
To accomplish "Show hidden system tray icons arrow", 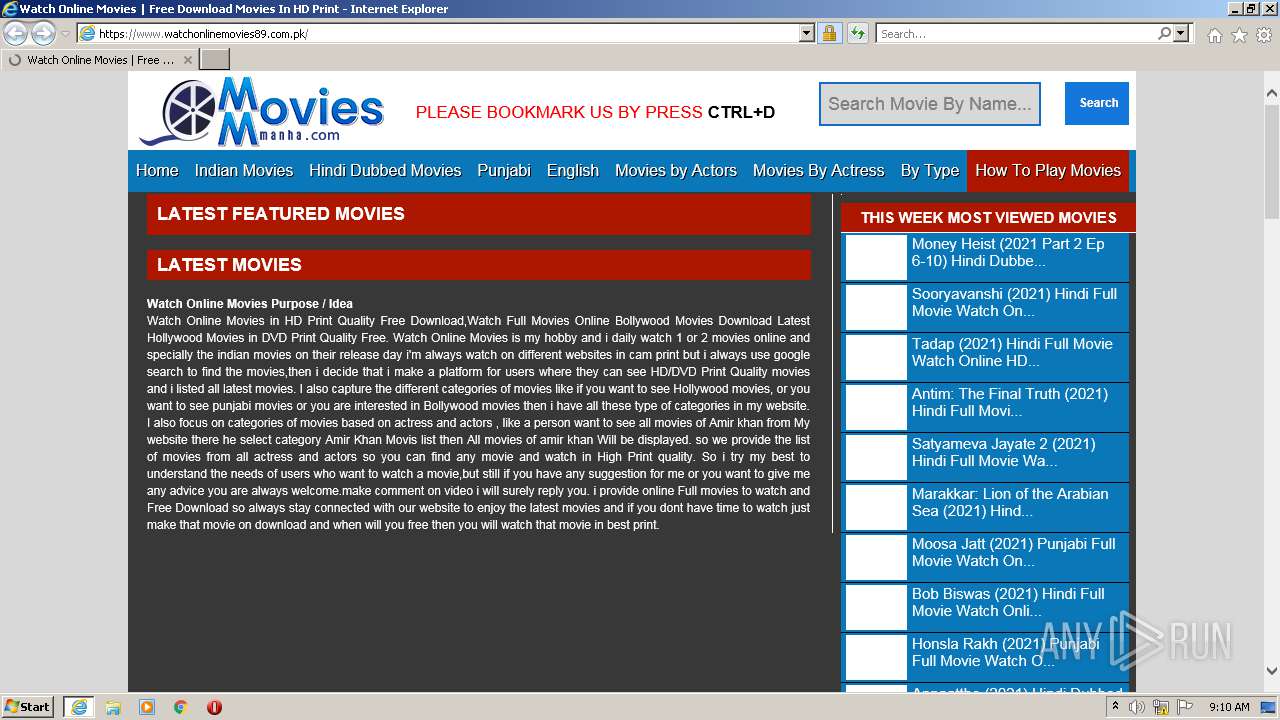I will pos(1115,706).
